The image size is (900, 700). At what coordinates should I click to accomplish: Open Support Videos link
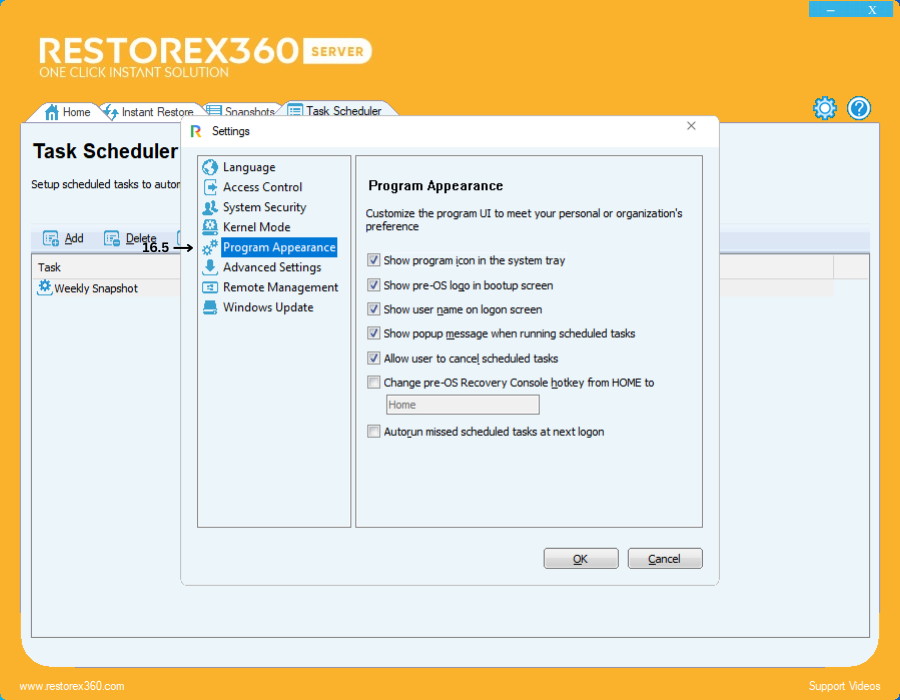click(844, 686)
